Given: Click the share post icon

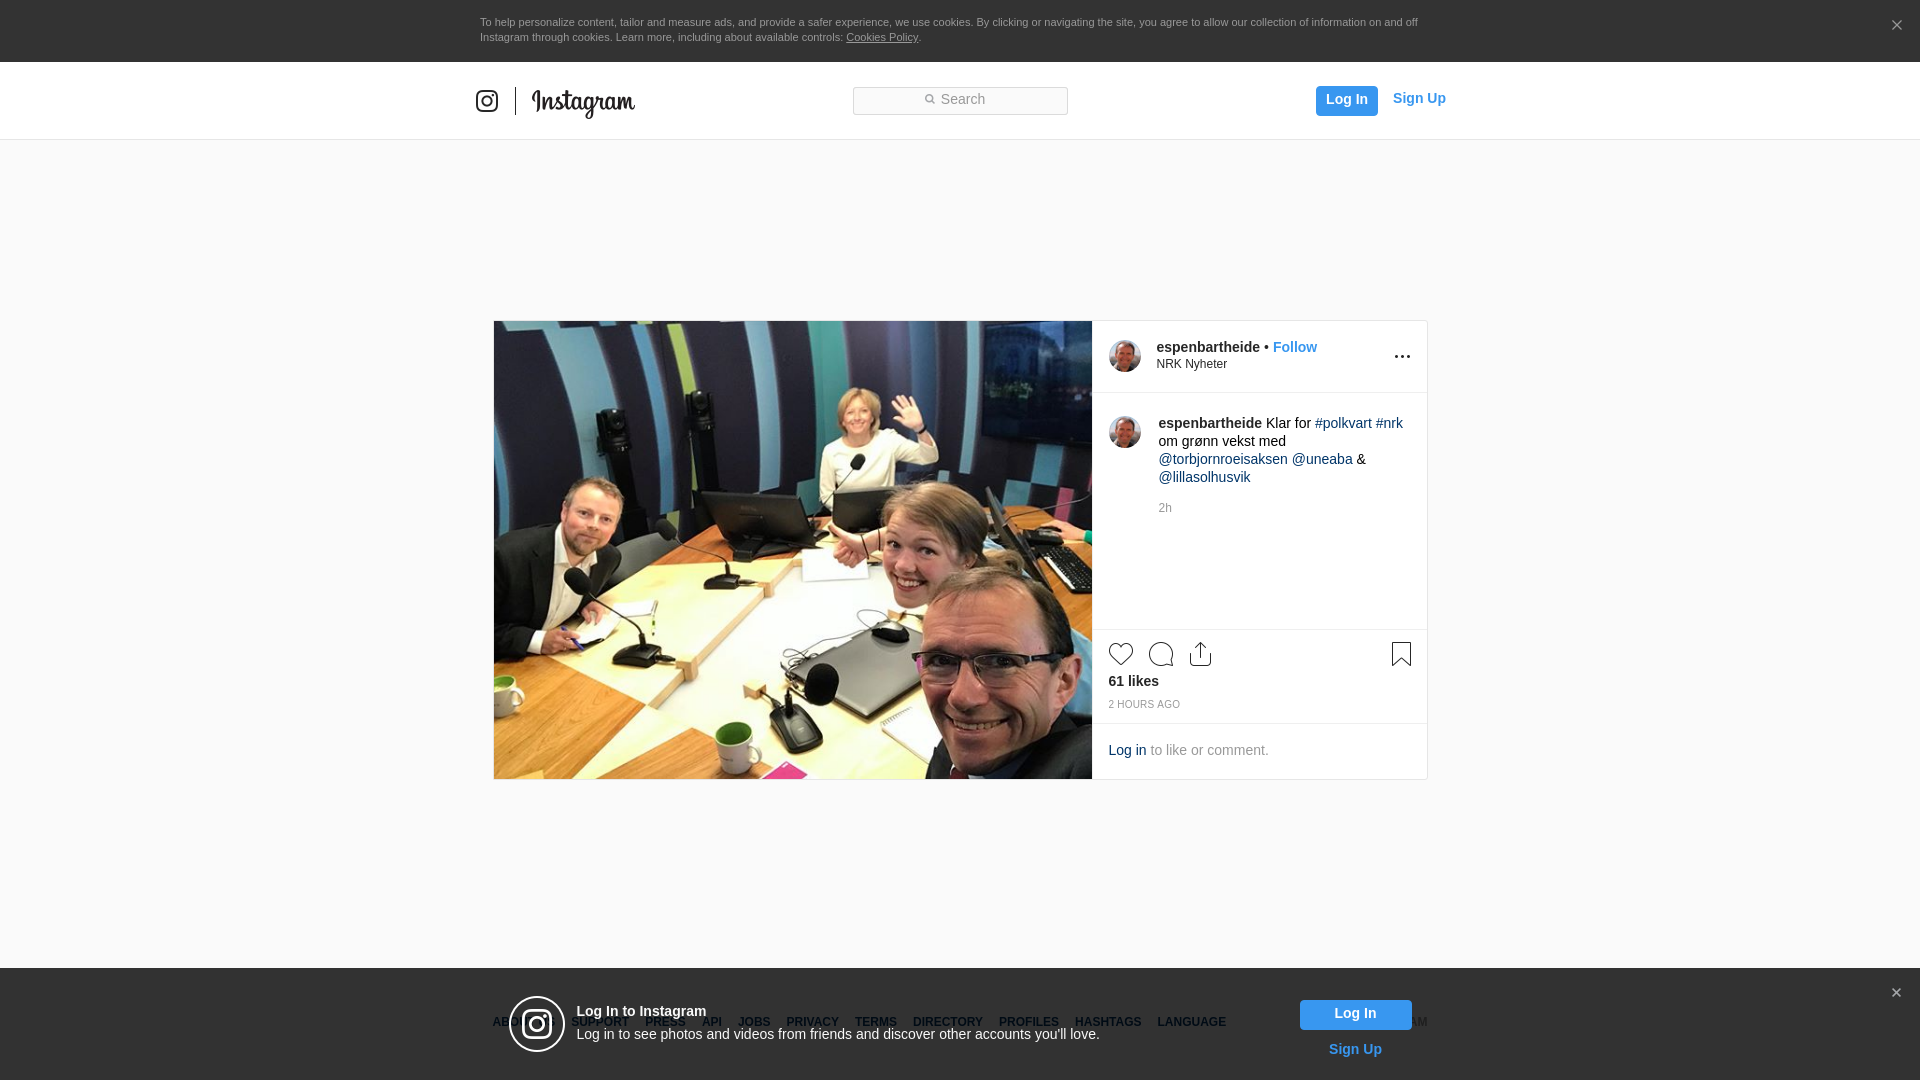Looking at the screenshot, I should coord(1200,654).
